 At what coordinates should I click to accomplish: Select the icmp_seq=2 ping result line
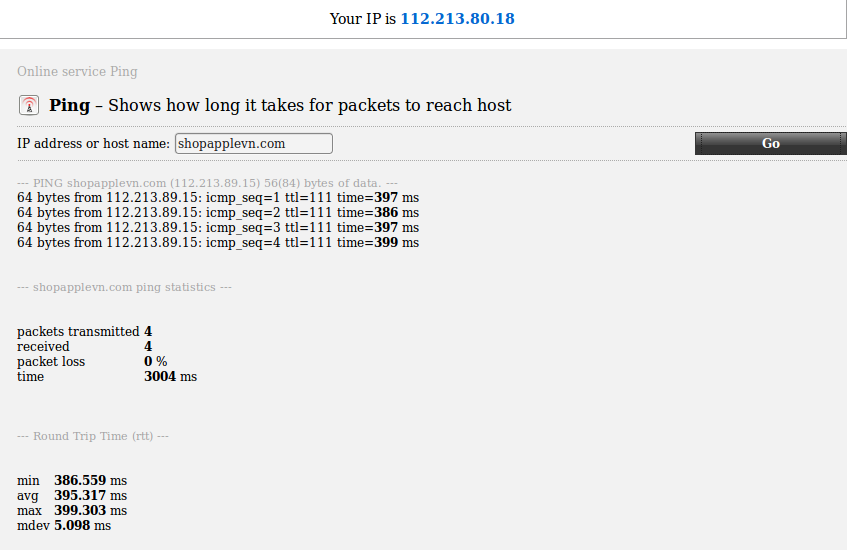tap(218, 212)
